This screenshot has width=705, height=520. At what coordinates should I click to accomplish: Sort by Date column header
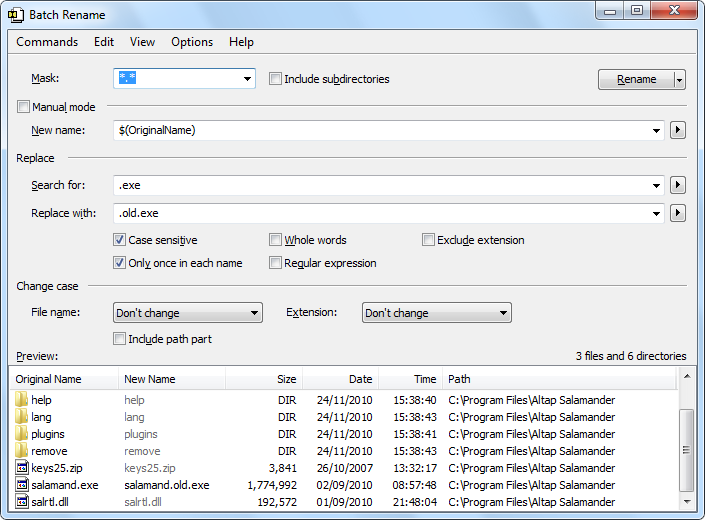pyautogui.click(x=340, y=379)
